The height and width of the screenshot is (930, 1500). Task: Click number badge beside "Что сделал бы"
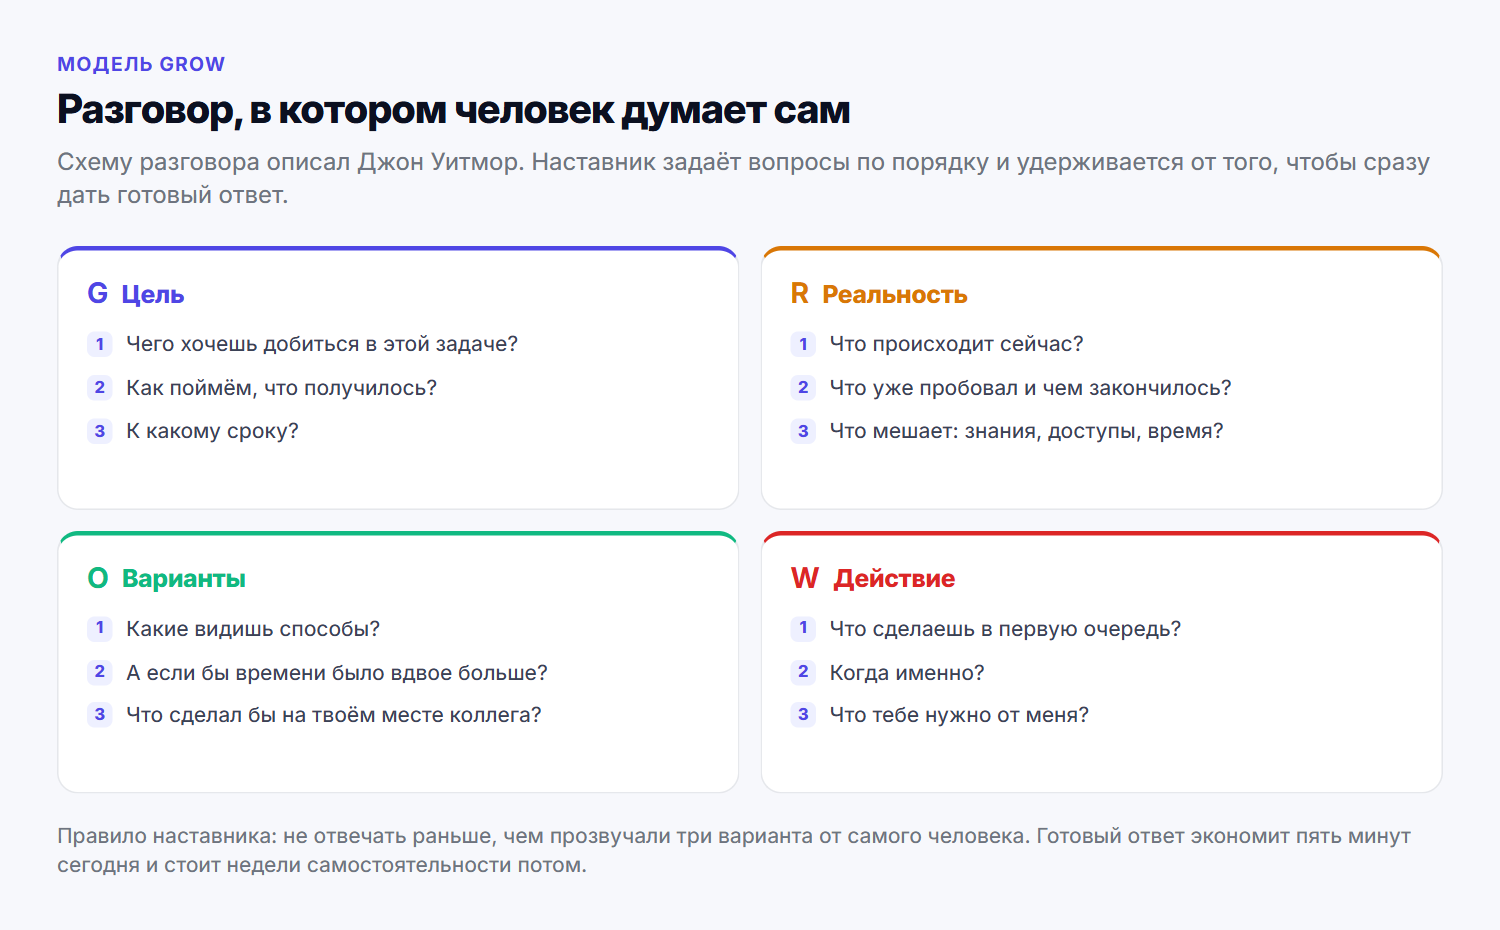click(x=100, y=715)
